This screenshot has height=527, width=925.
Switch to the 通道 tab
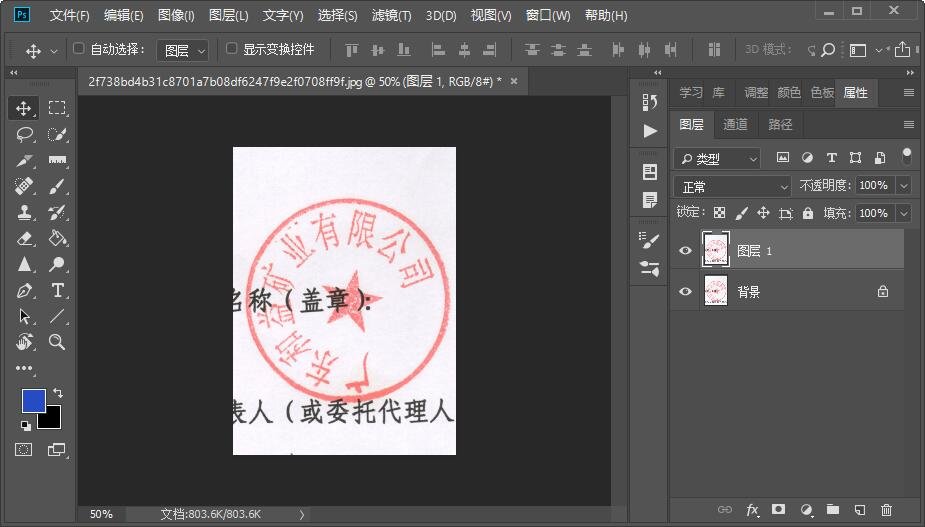pyautogui.click(x=735, y=125)
